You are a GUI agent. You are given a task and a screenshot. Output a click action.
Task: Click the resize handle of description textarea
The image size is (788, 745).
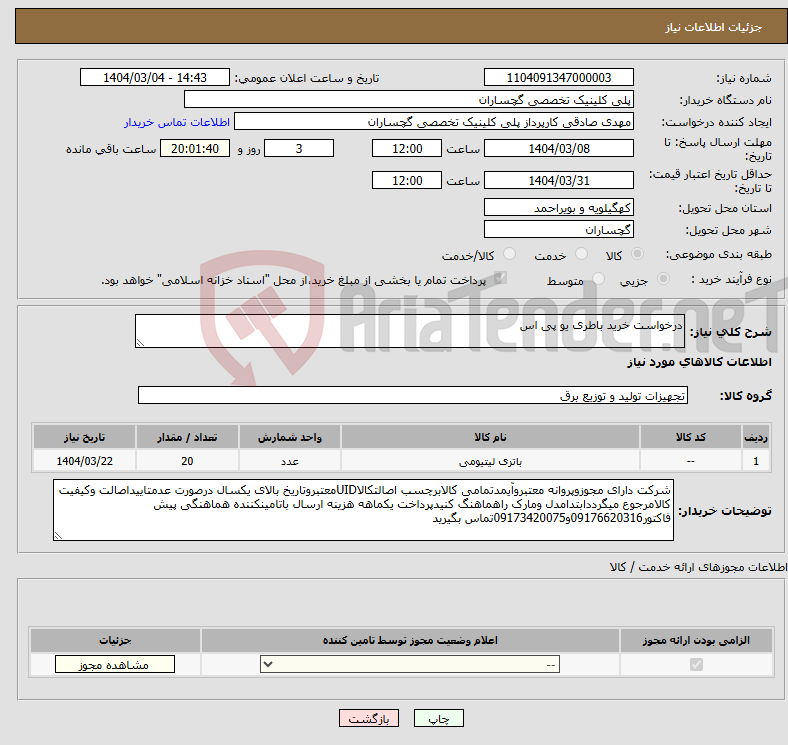140,343
